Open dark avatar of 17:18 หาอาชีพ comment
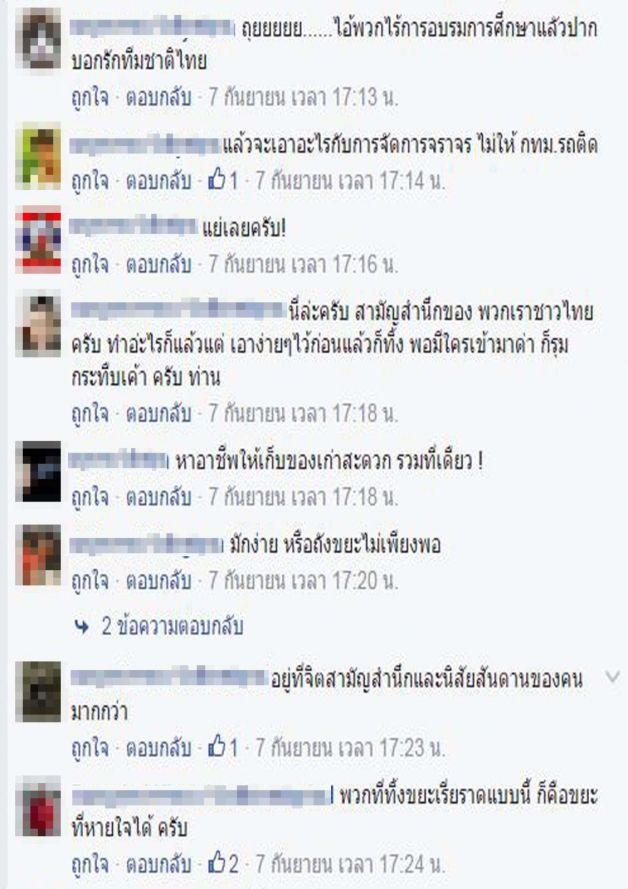Viewport: 628px width, 889px height. point(38,471)
